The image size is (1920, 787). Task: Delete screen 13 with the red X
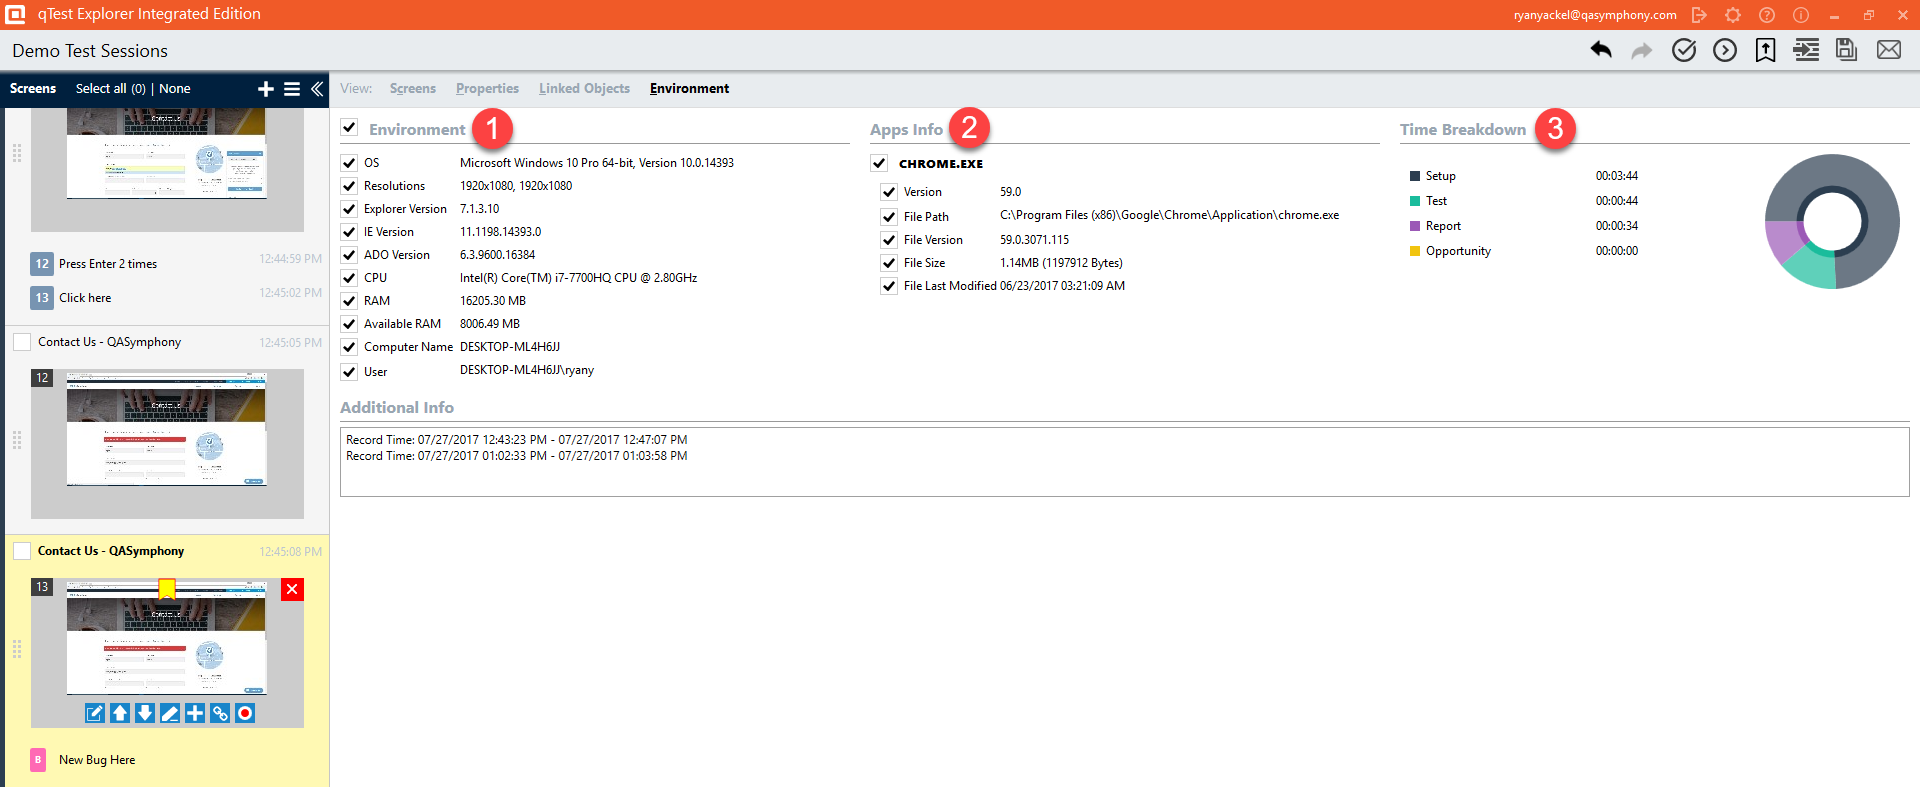(292, 589)
